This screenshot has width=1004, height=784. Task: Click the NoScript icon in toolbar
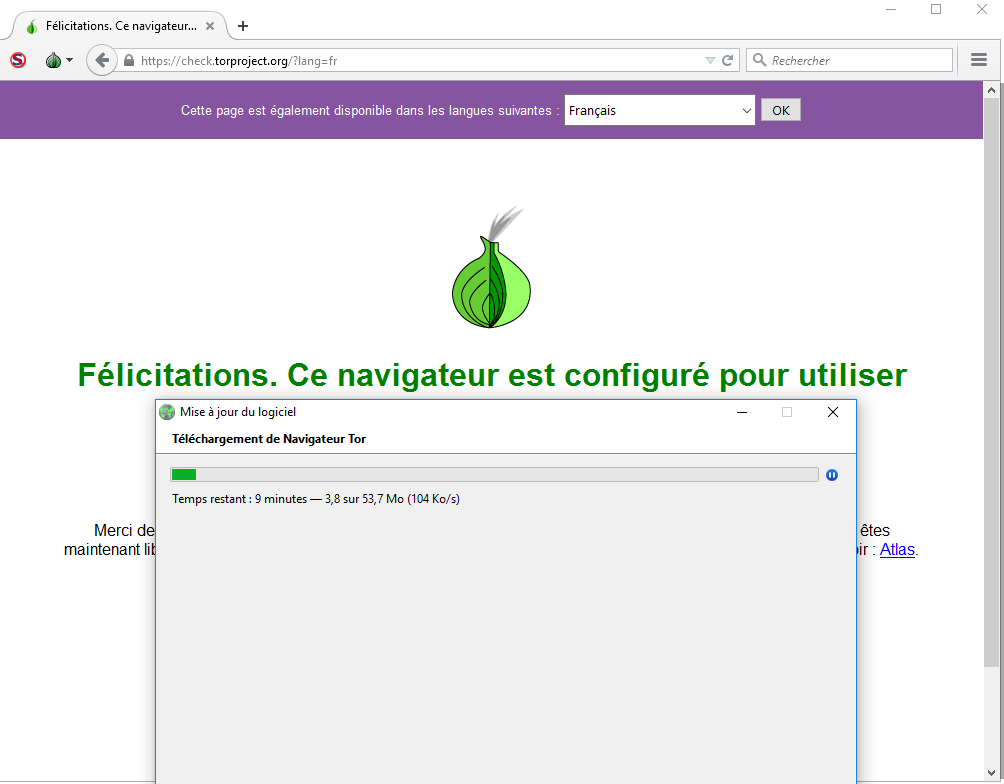(x=18, y=60)
